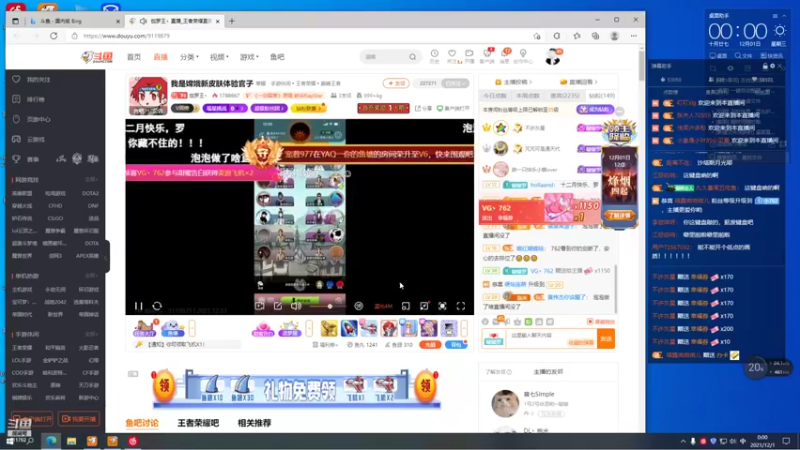Image resolution: width=800 pixels, height=450 pixels.
Task: Click the blue backpack button
Action: click(456, 345)
